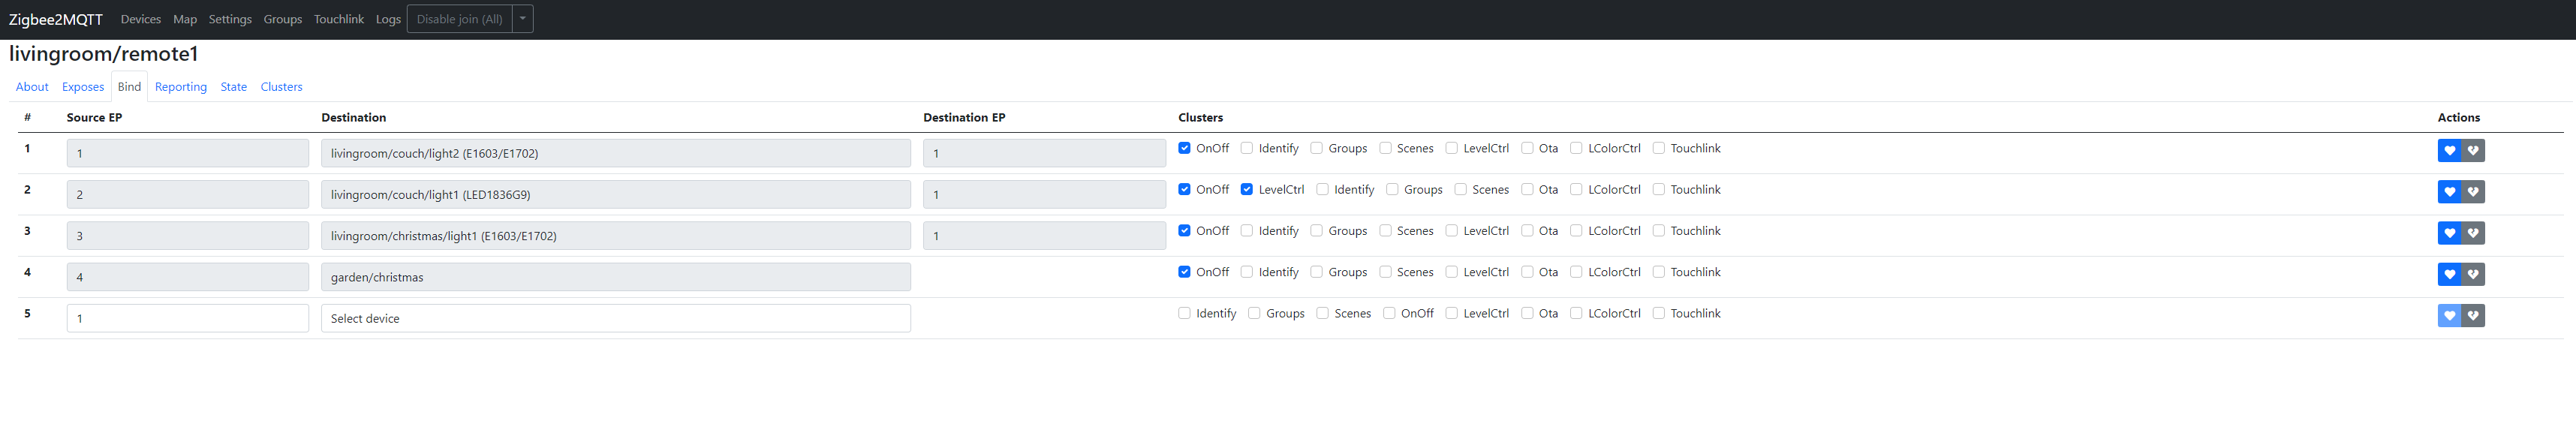This screenshot has width=2576, height=421.
Task: Open destination dropdown showing livingroom/couch/light1
Action: (615, 194)
